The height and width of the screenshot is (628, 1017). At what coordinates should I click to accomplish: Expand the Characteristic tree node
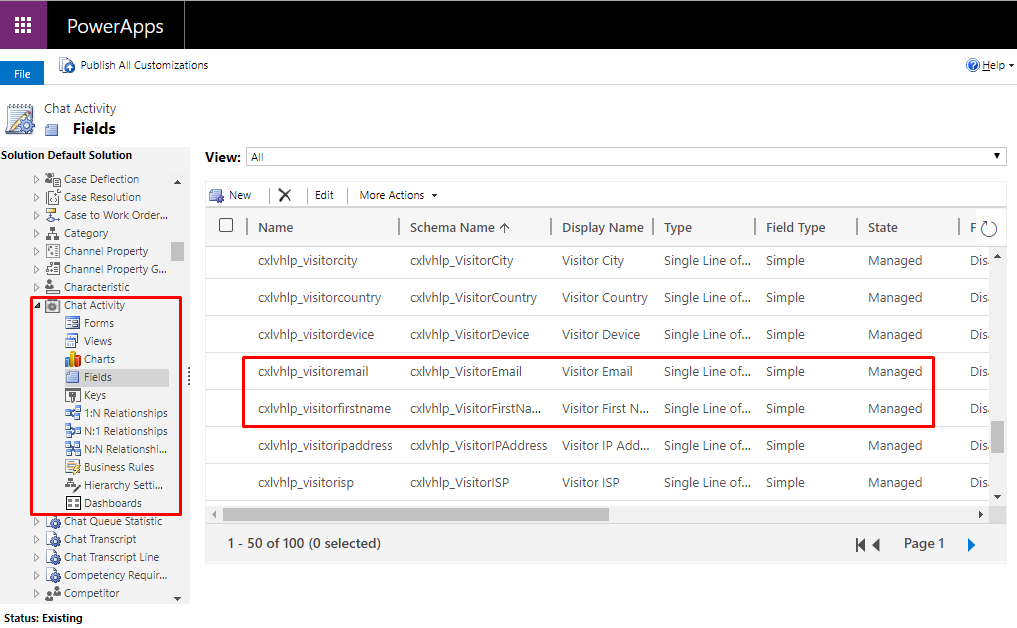(36, 287)
